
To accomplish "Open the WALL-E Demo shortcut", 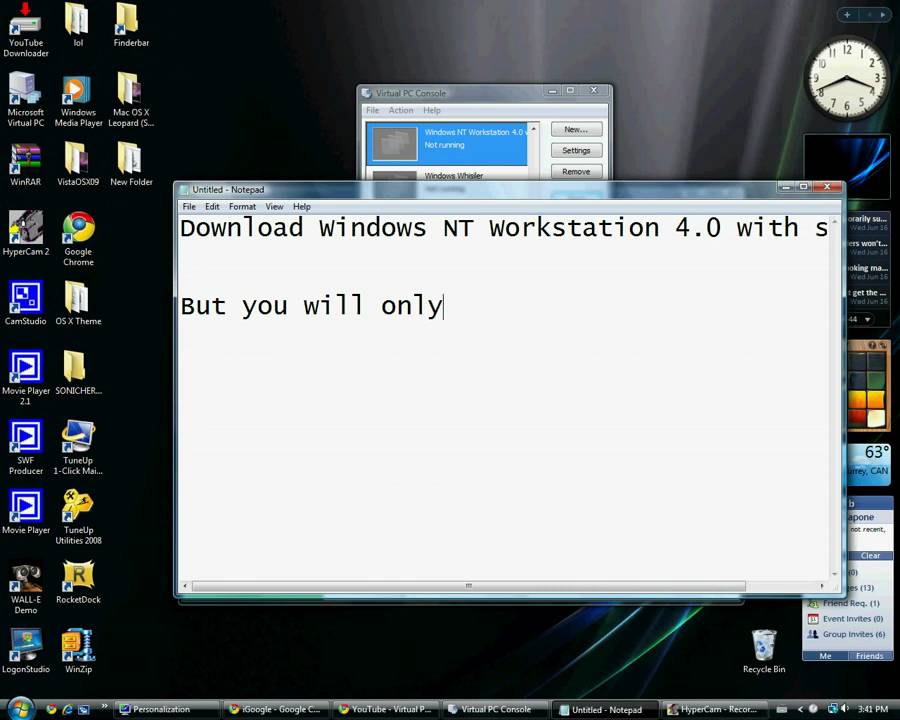I will coord(25,587).
